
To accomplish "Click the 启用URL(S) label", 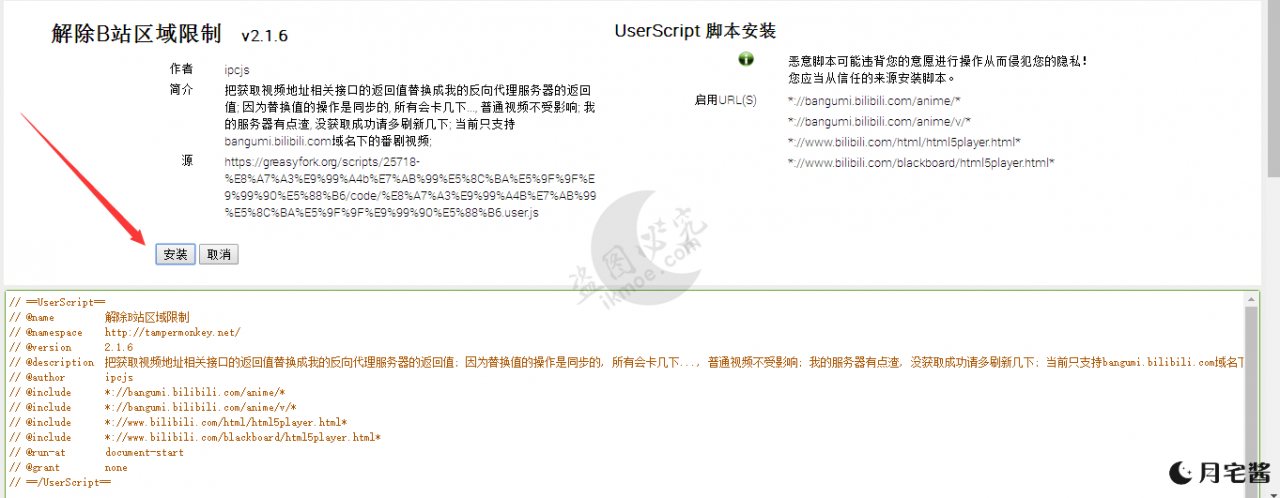I will pos(725,100).
